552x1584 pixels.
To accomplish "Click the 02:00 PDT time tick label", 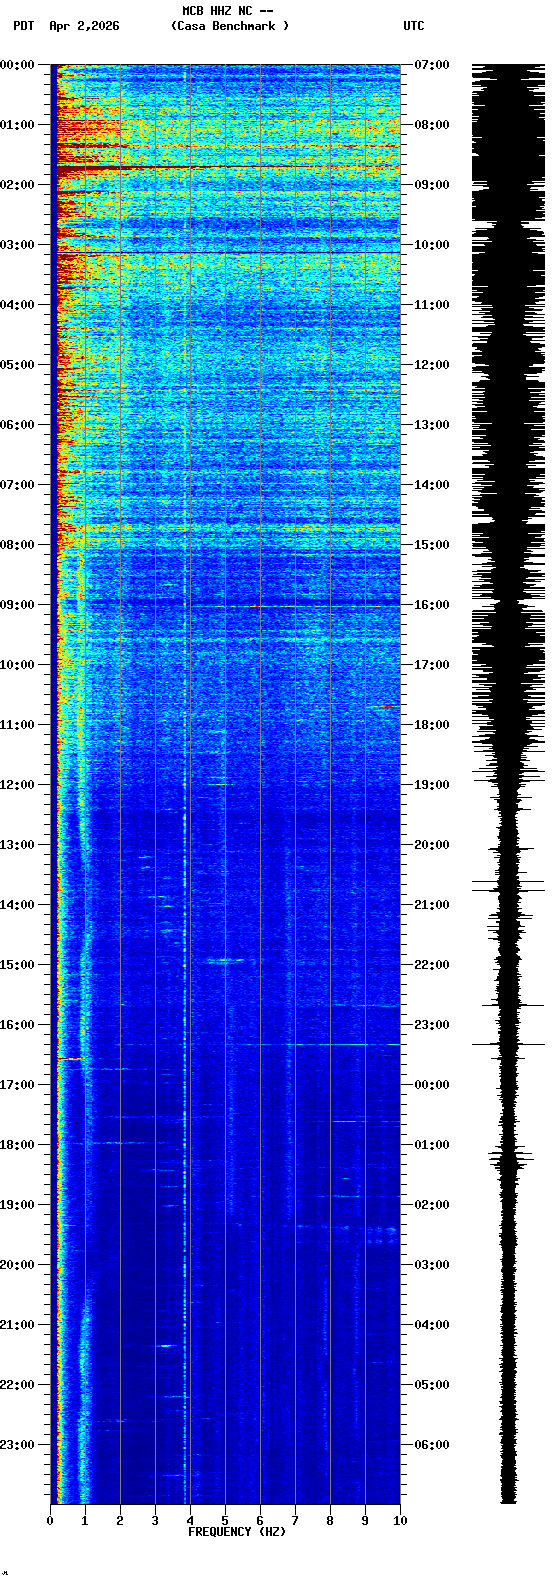I will point(17,185).
